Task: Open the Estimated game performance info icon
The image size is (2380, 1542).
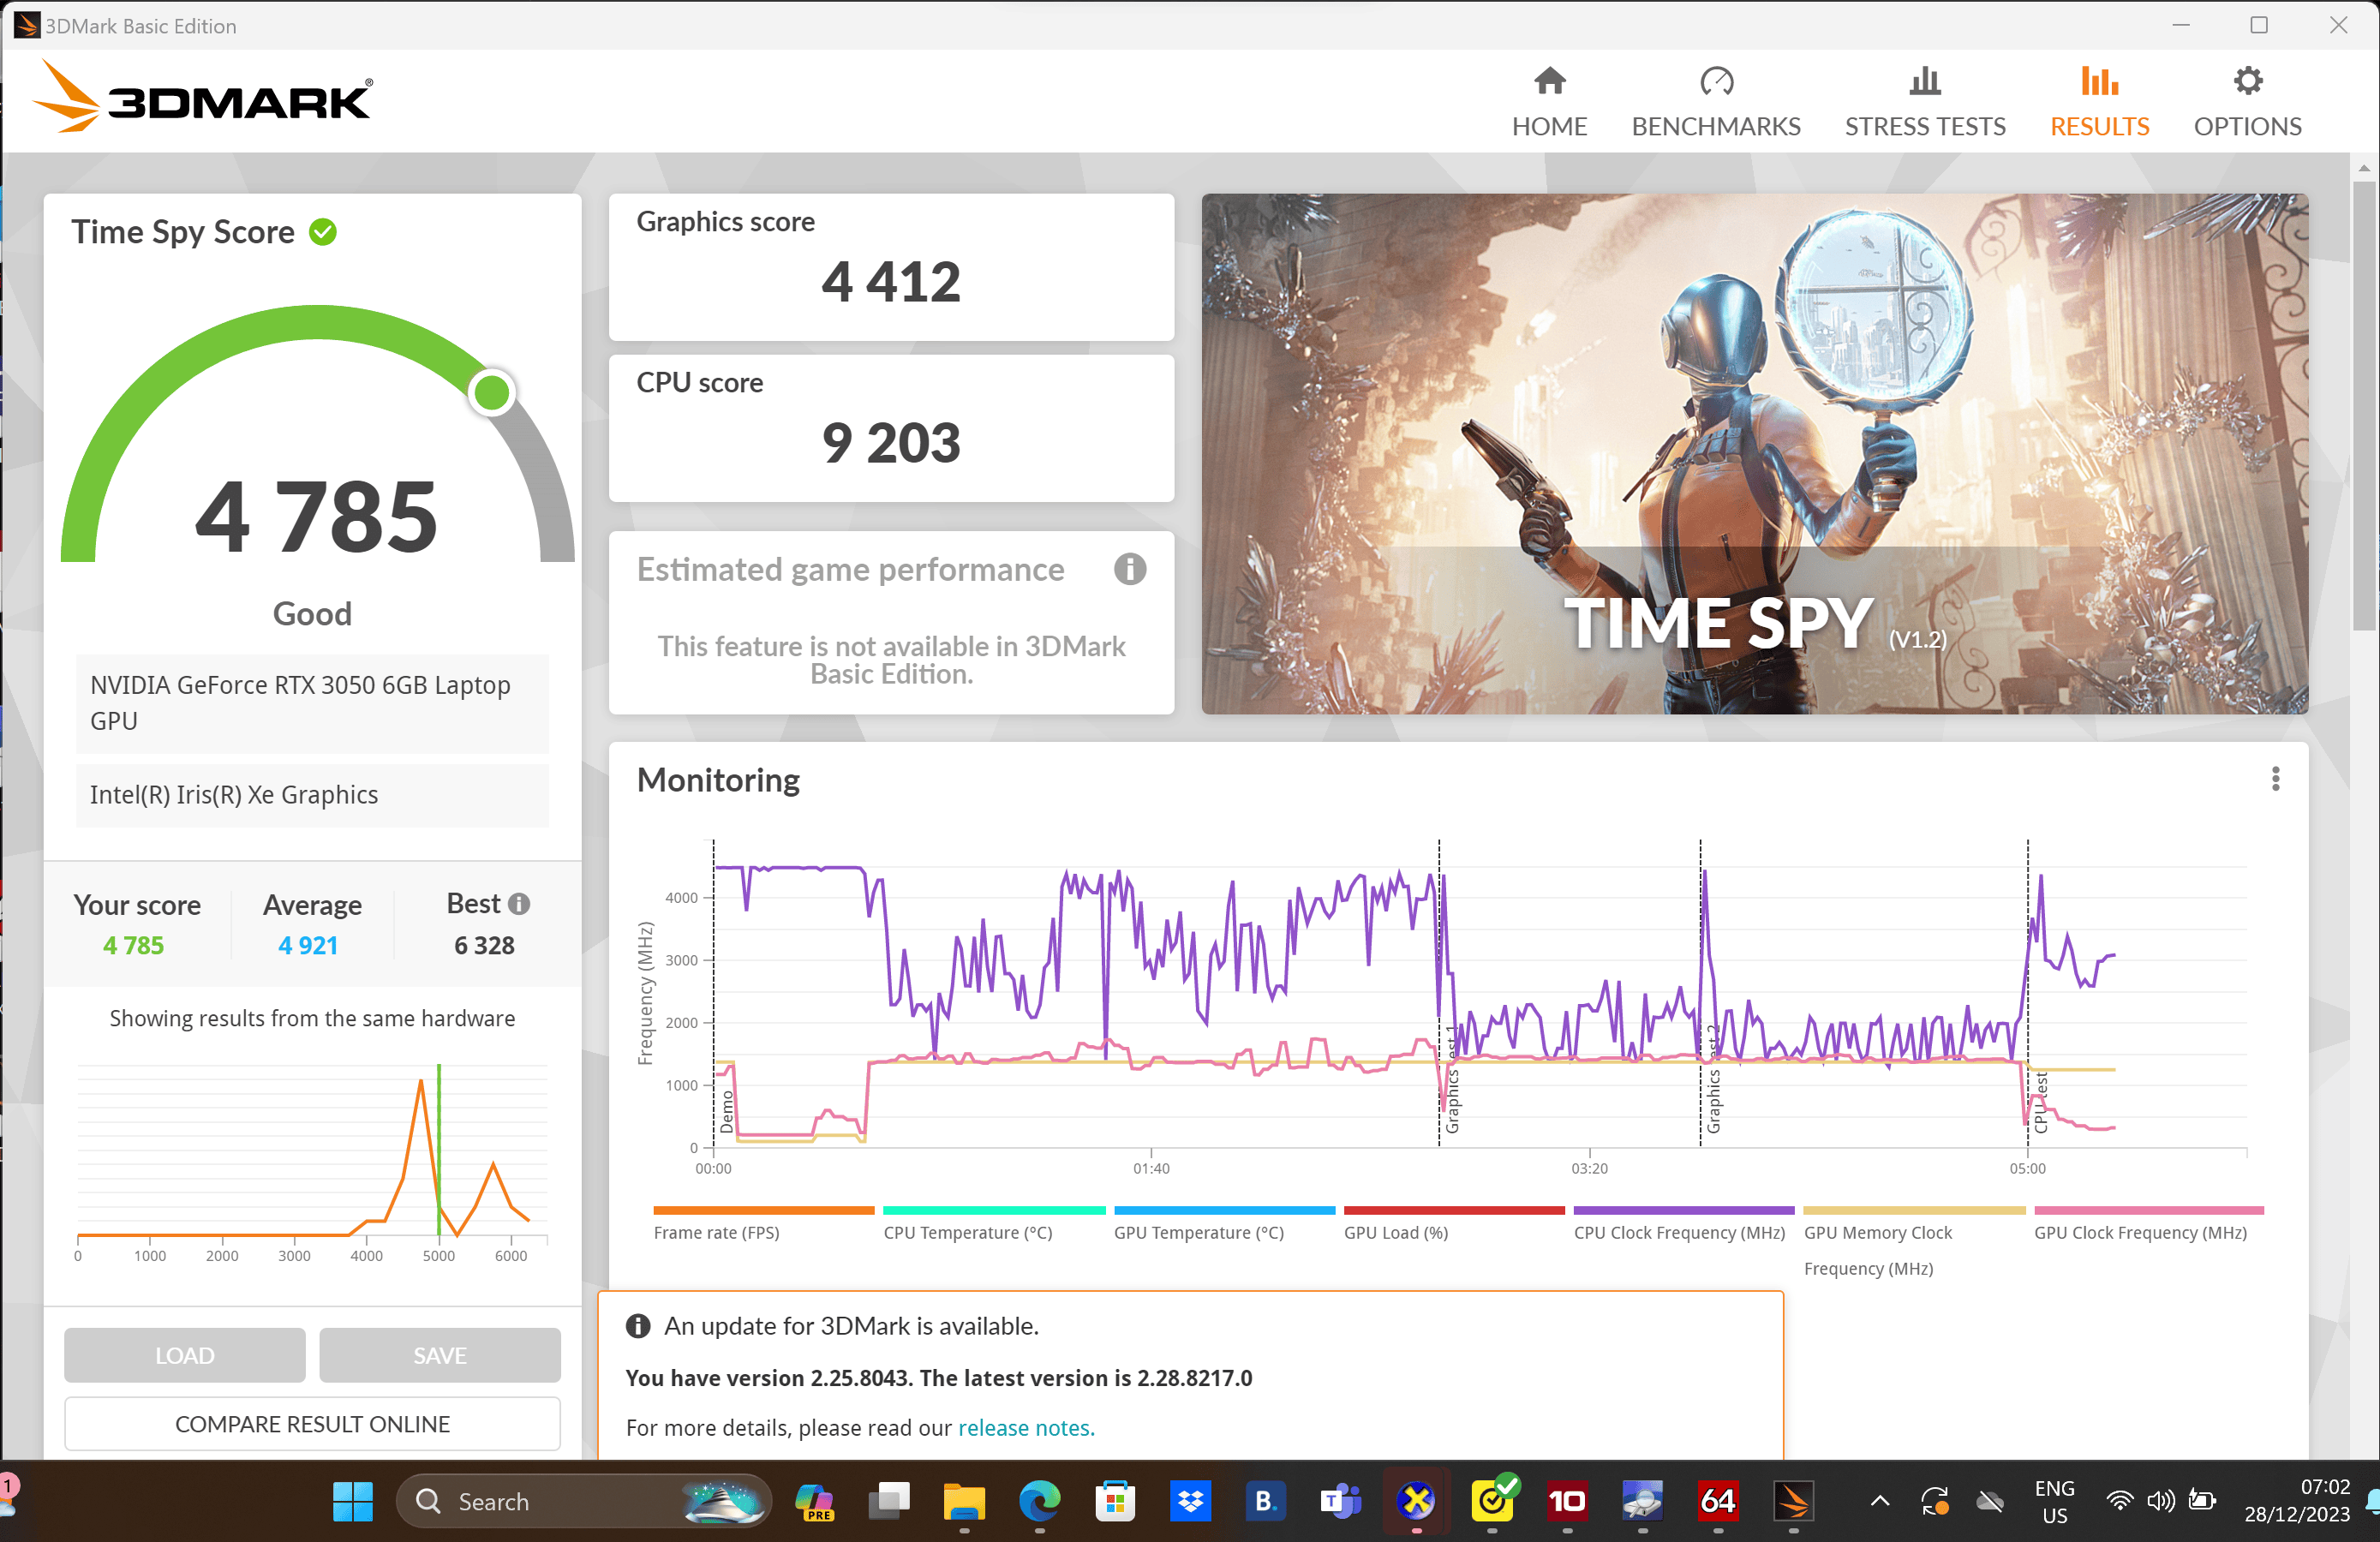Action: click(x=1130, y=569)
